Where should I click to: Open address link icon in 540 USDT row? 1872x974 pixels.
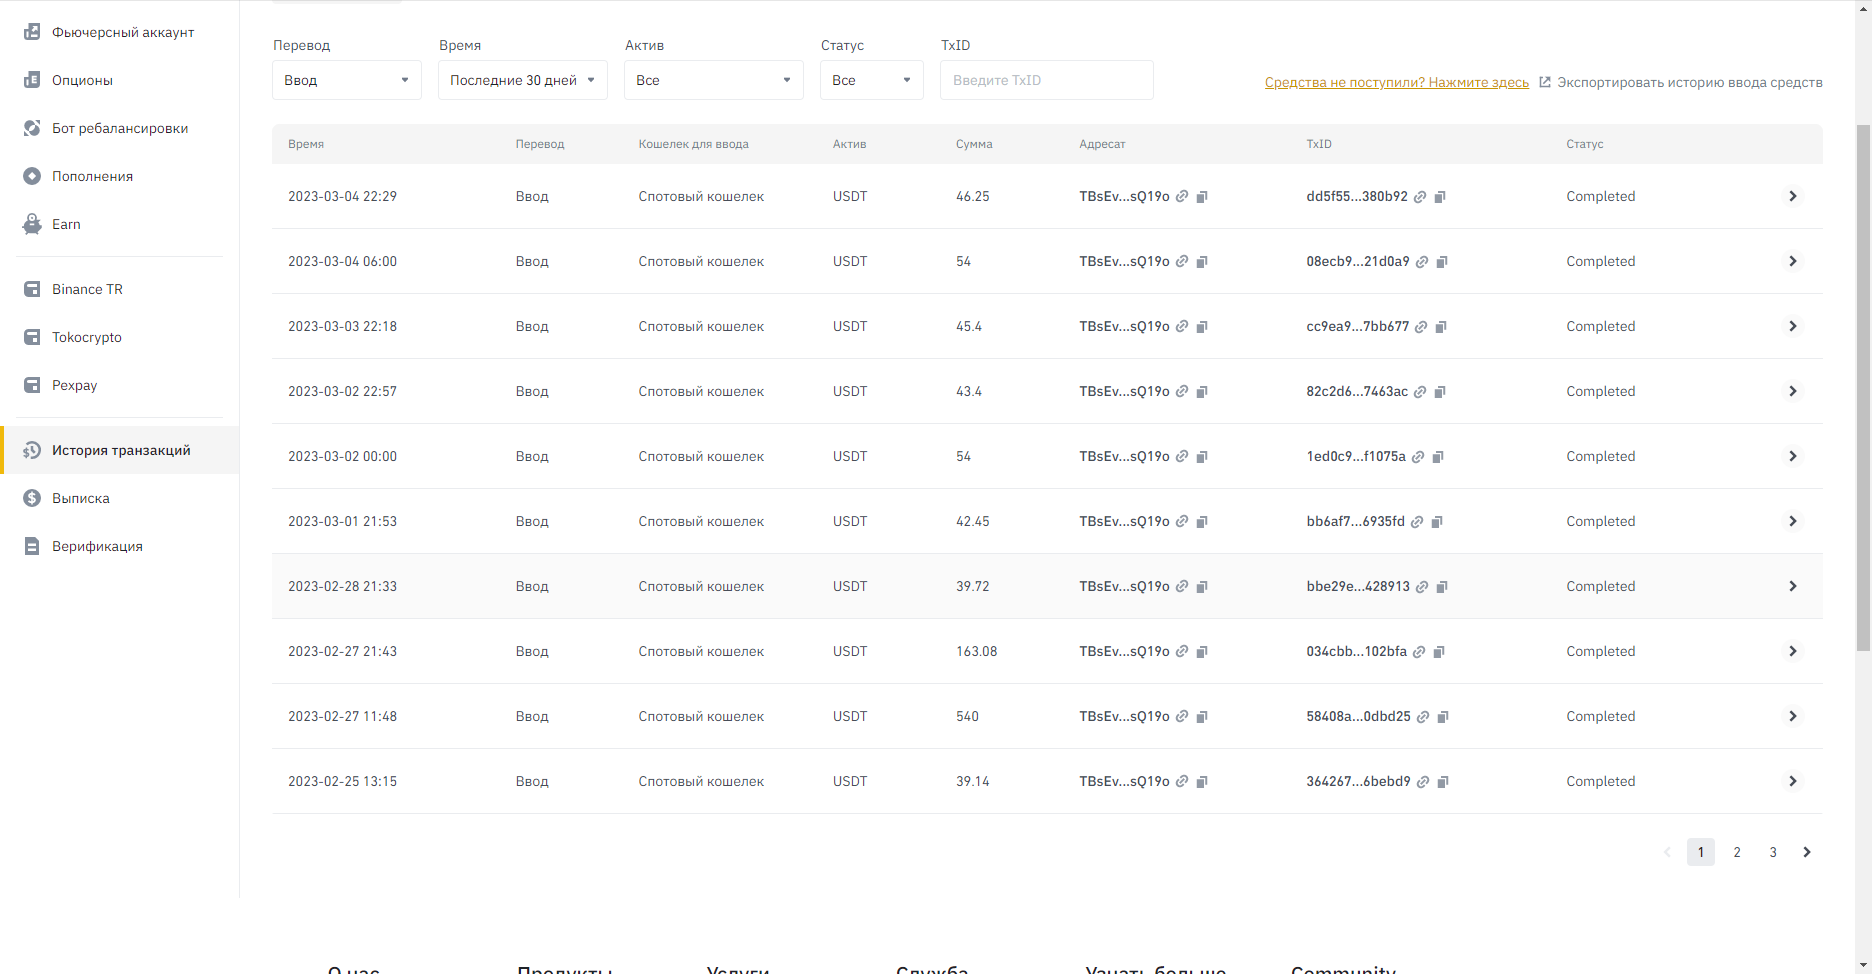pos(1182,717)
